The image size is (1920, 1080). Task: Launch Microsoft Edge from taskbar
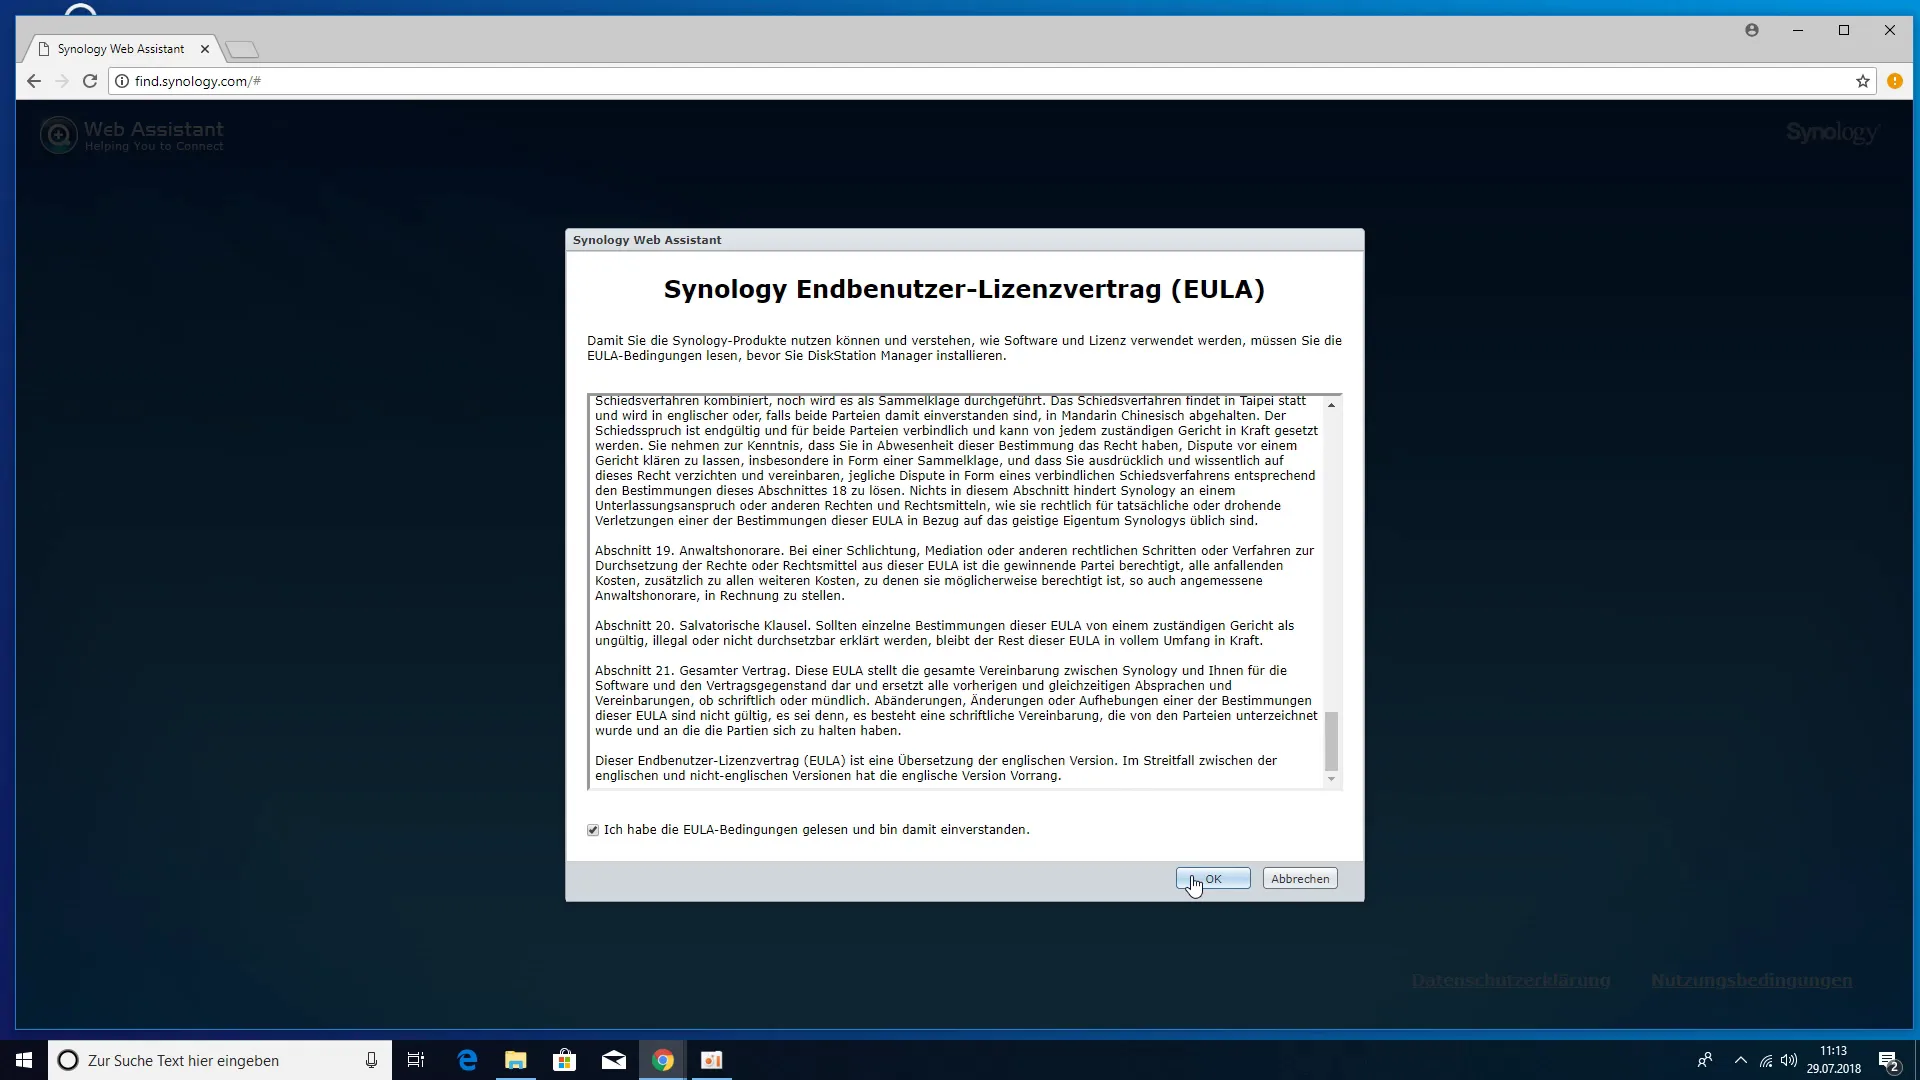coord(467,1060)
